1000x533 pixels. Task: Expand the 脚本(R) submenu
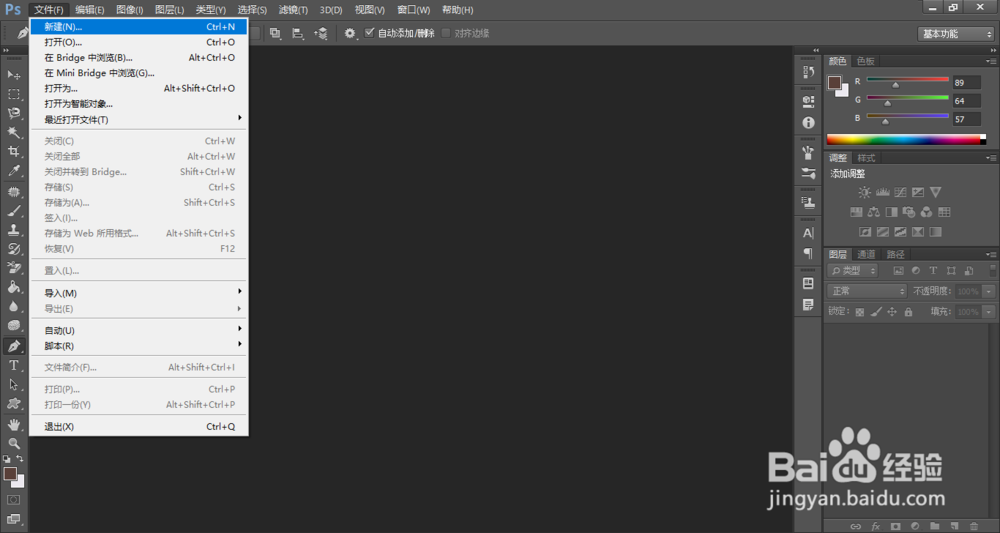tap(138, 346)
